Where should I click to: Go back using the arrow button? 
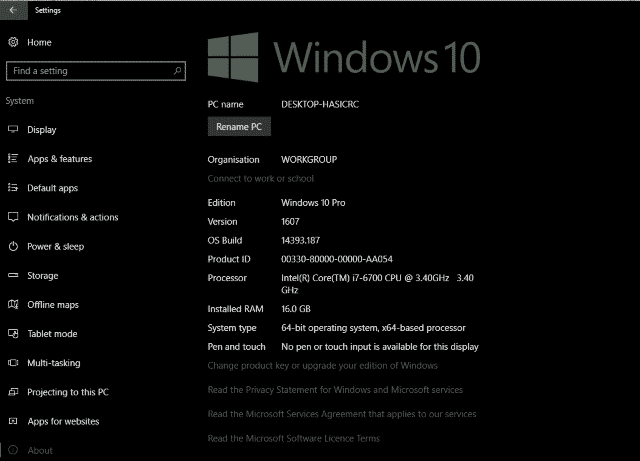pyautogui.click(x=13, y=10)
